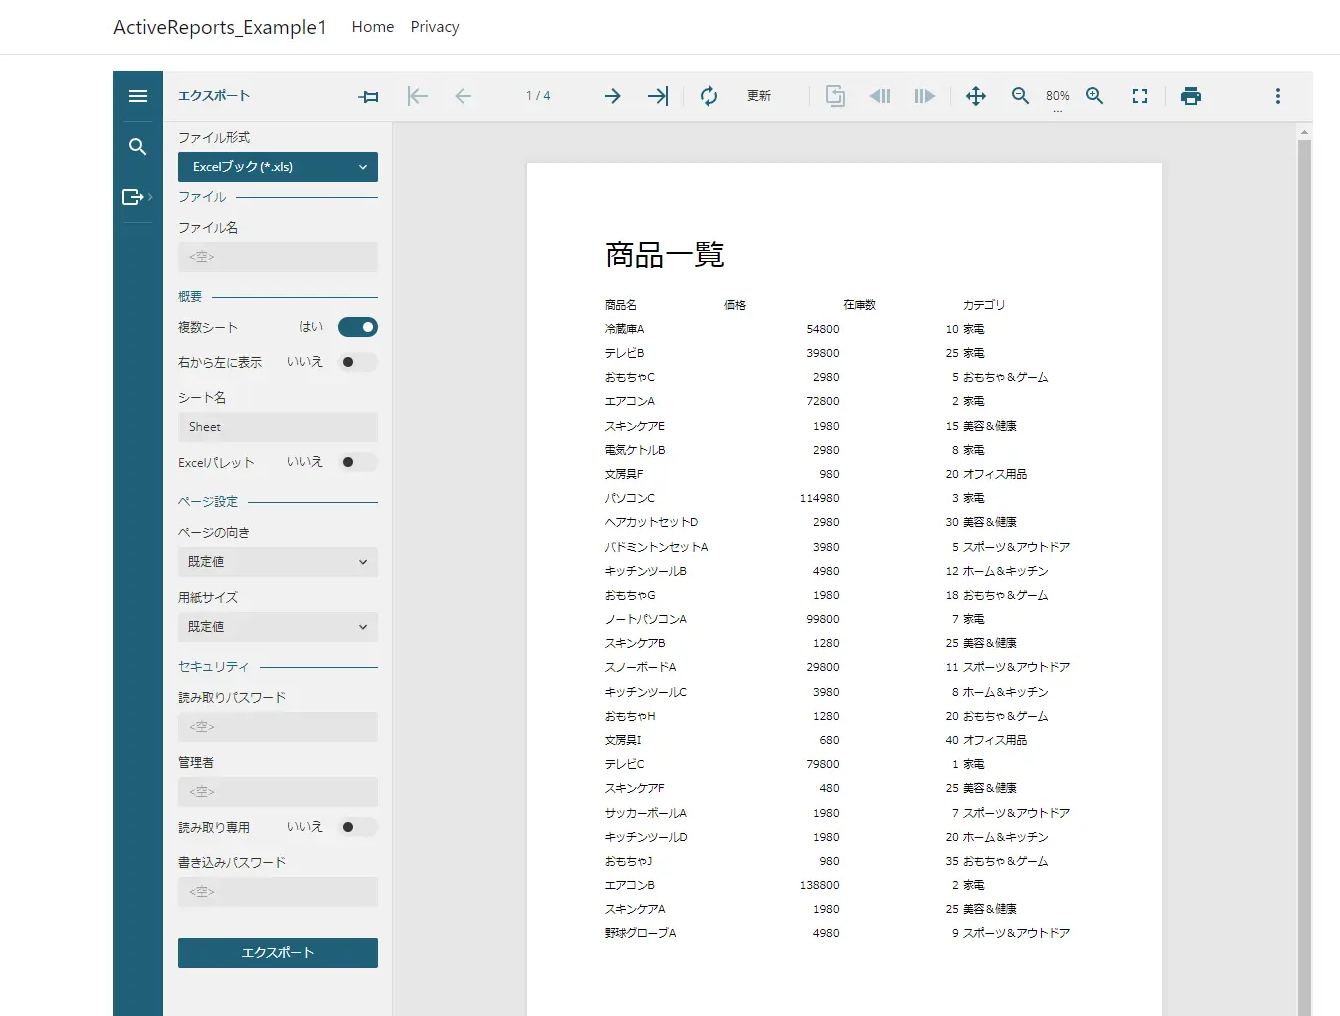Screen dimensions: 1340x1016
Task: Collapse the ファイル section header
Action: click(278, 197)
